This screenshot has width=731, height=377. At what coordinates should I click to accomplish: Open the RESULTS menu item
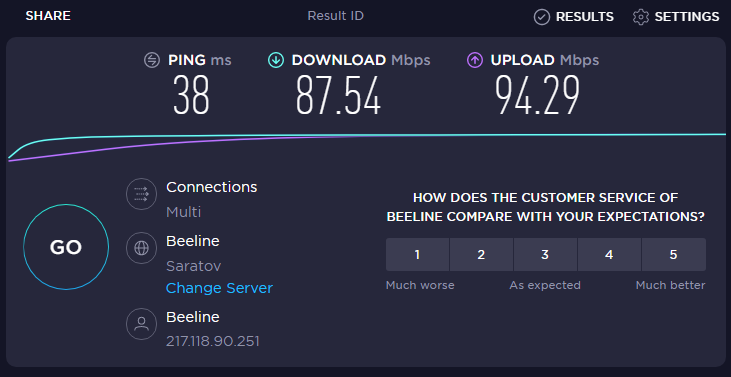point(585,17)
